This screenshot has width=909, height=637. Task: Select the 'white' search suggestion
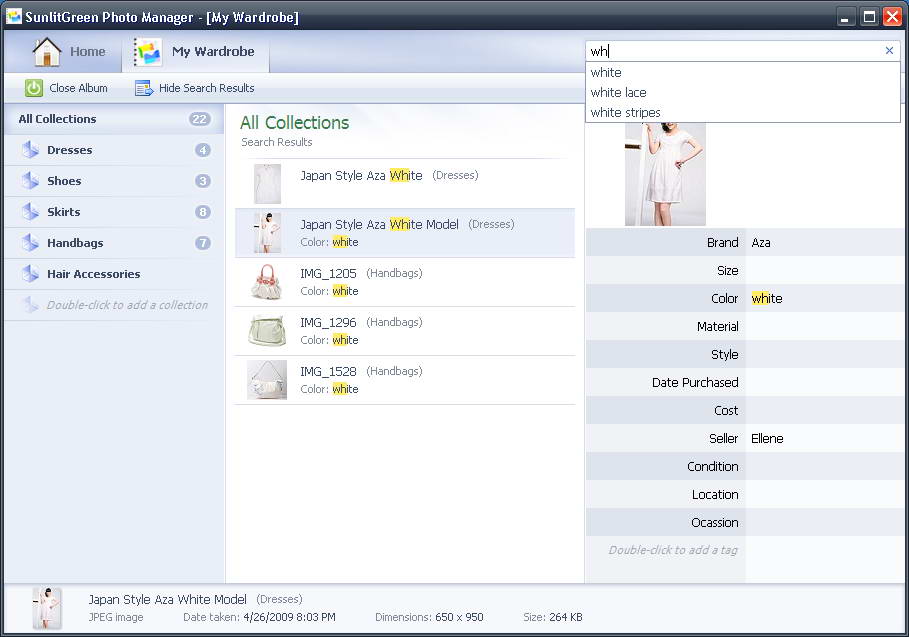tap(743, 72)
